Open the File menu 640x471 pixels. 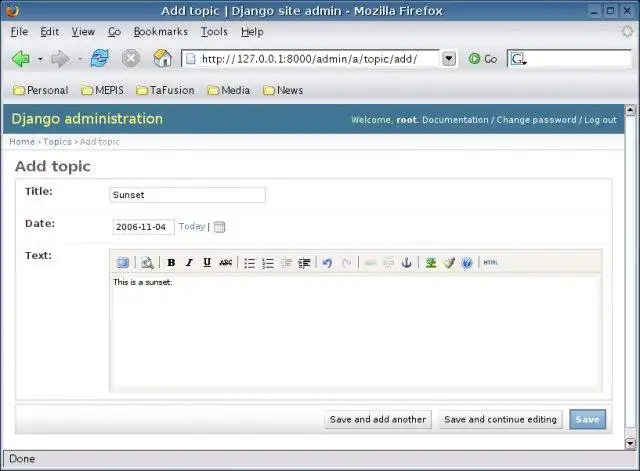(x=19, y=31)
